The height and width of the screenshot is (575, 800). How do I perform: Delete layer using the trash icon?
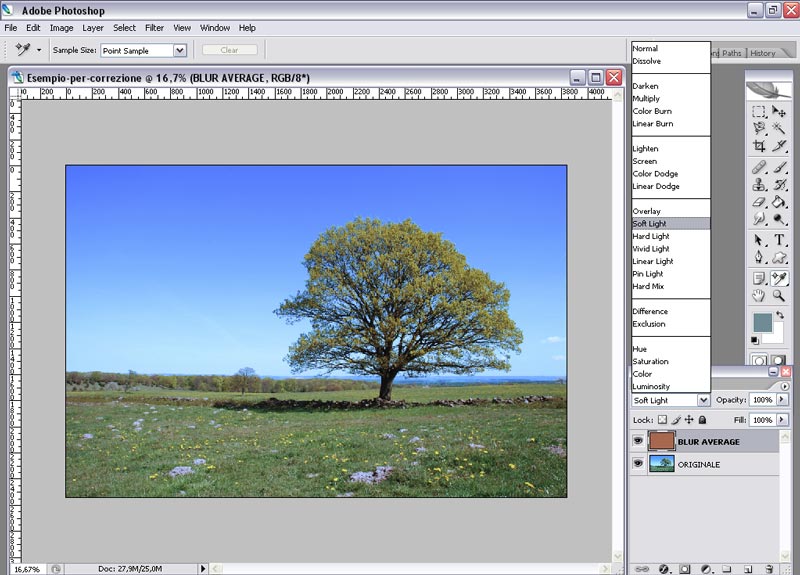click(768, 568)
